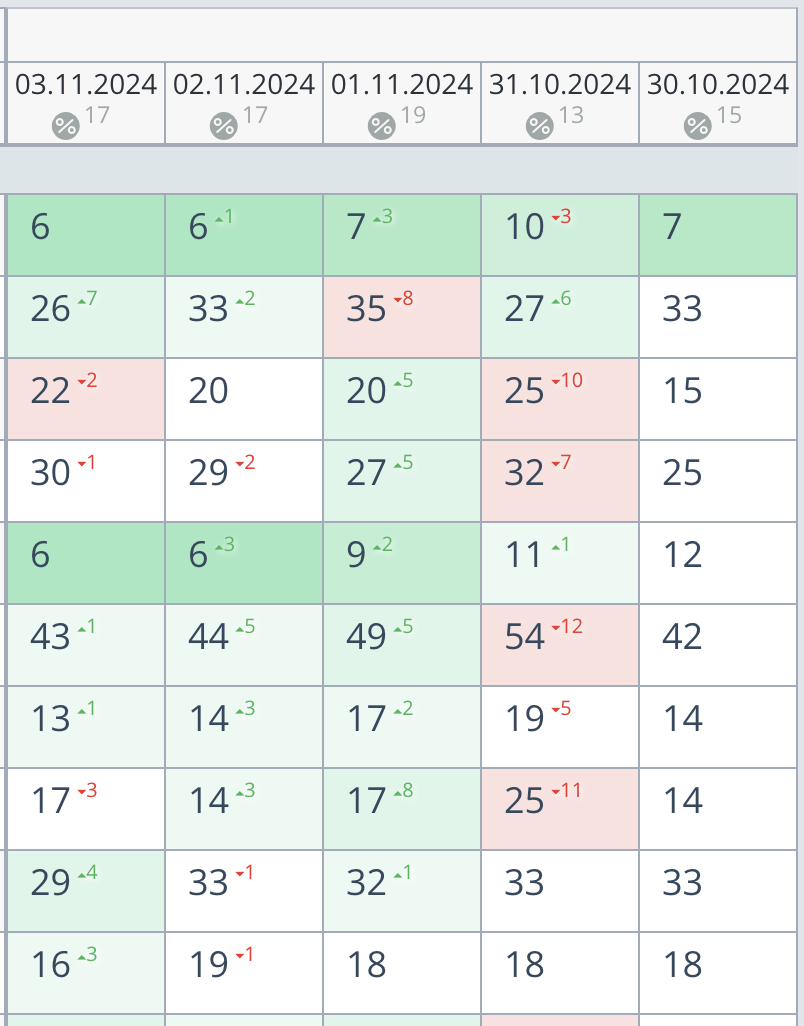Image resolution: width=804 pixels, height=1026 pixels.
Task: Click cell 32 with -7 change
Action: pyautogui.click(x=560, y=482)
